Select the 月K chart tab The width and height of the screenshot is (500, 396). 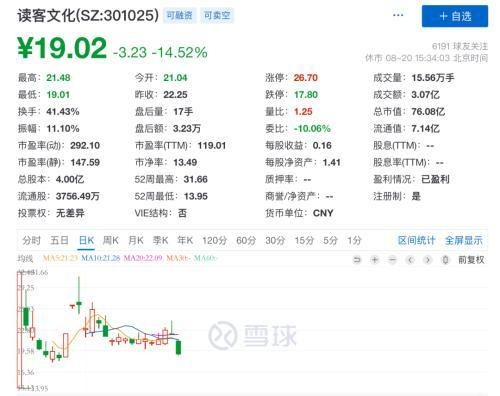click(136, 240)
